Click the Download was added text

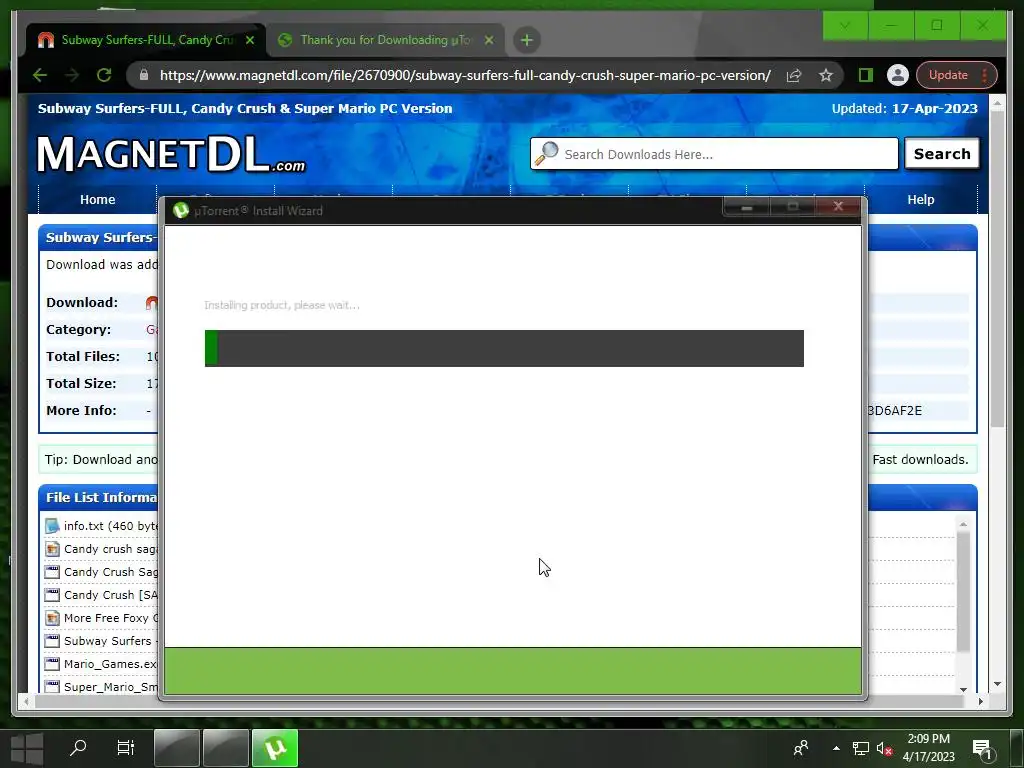click(102, 264)
